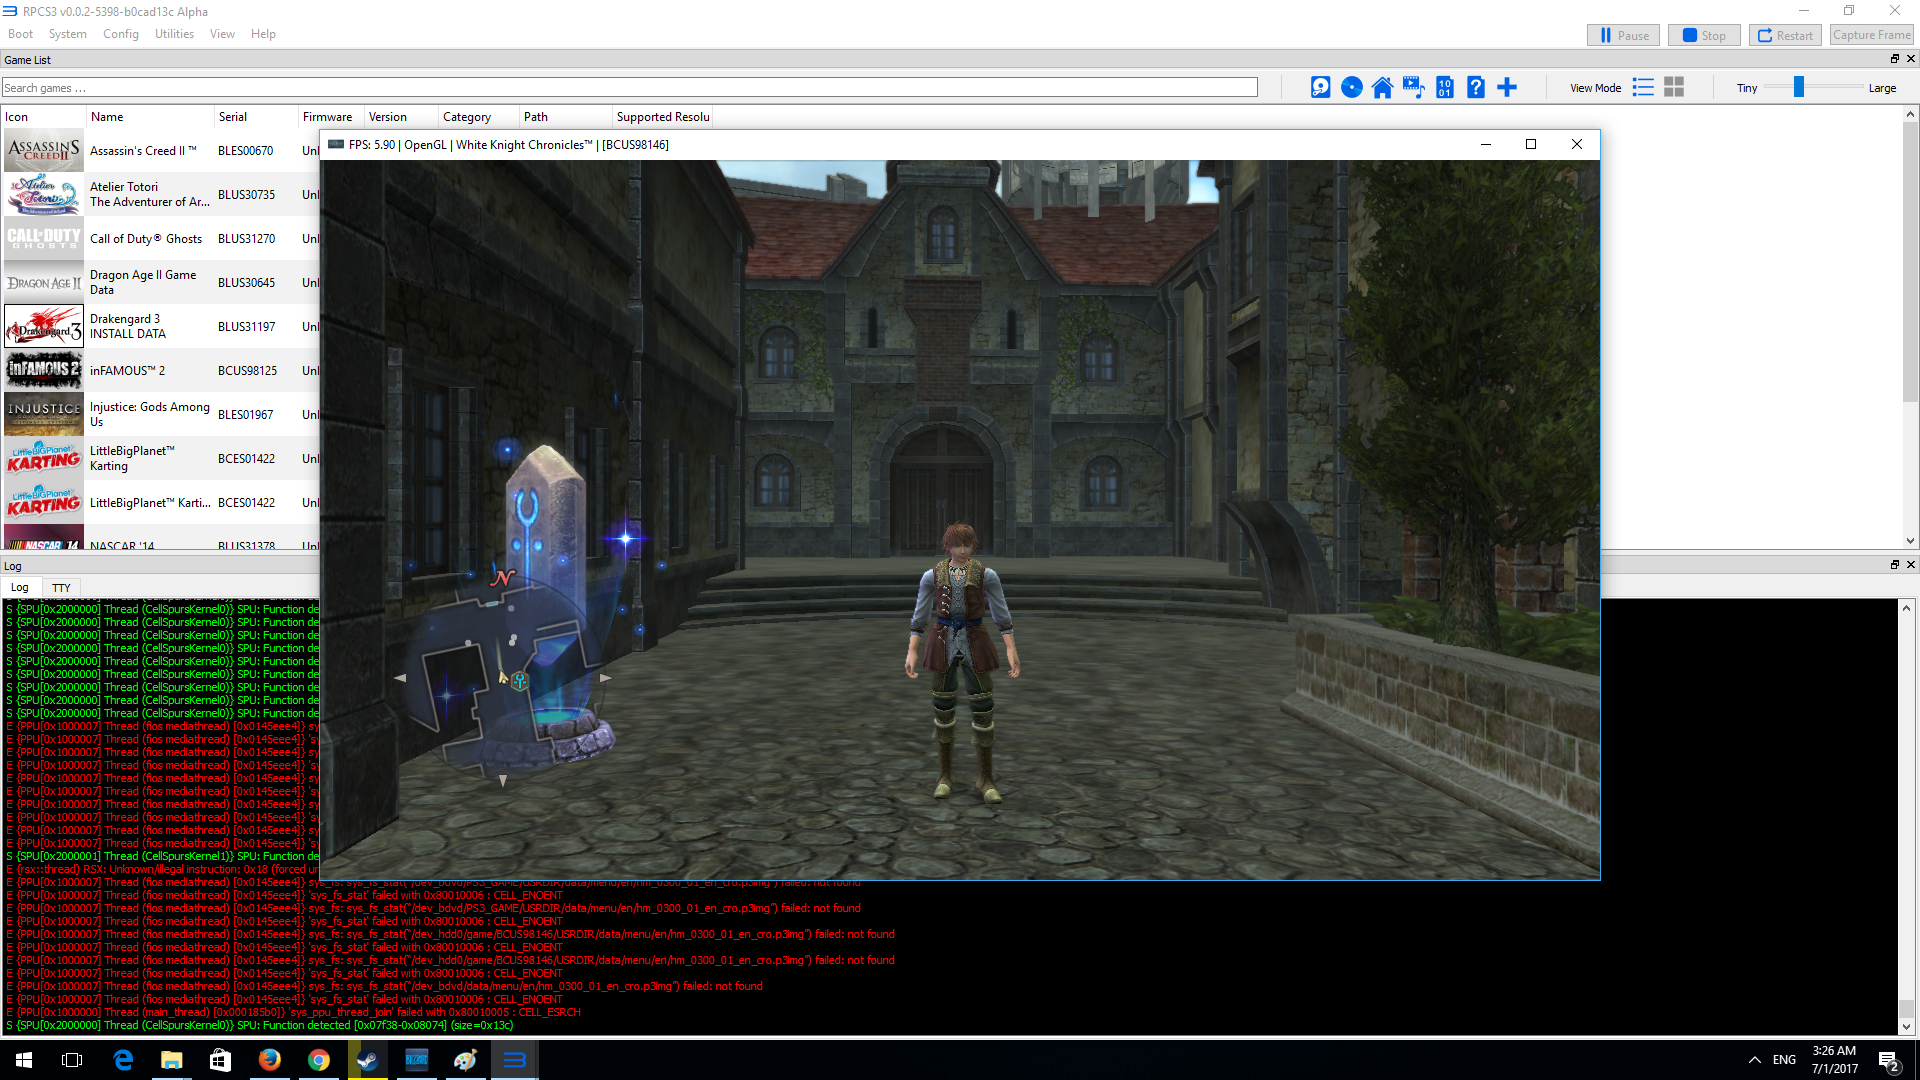Image resolution: width=1920 pixels, height=1080 pixels.
Task: Click the blue plus others filter icon
Action: [x=1507, y=88]
